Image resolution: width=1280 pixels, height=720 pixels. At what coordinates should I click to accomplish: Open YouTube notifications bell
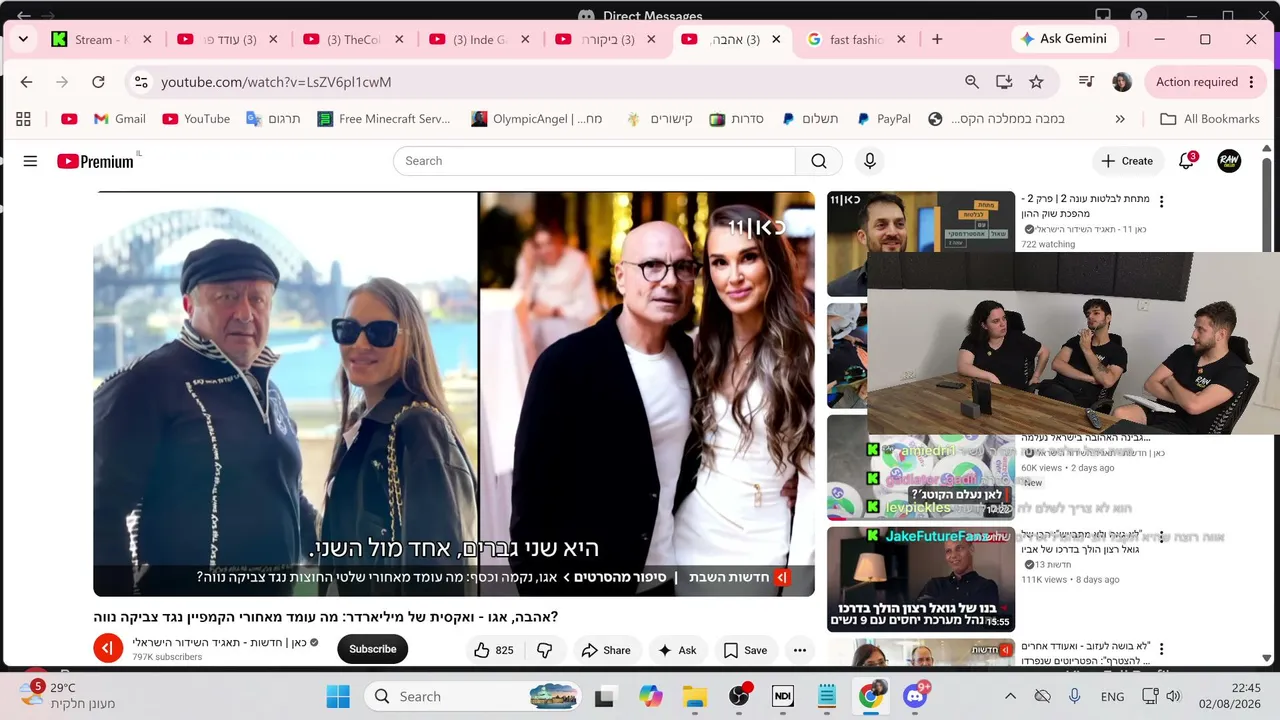1186,161
